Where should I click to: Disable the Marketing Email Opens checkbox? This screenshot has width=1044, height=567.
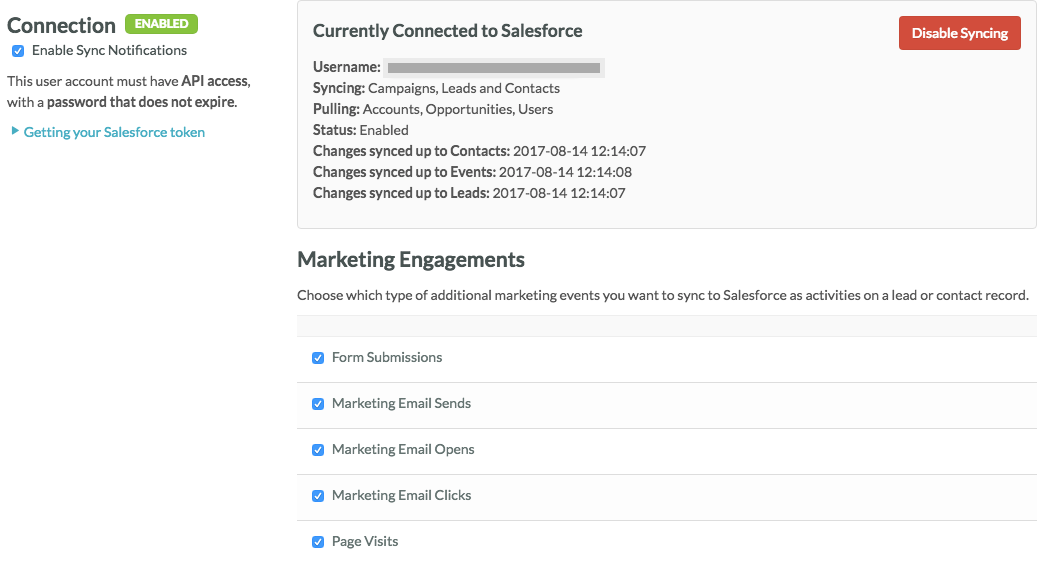318,450
